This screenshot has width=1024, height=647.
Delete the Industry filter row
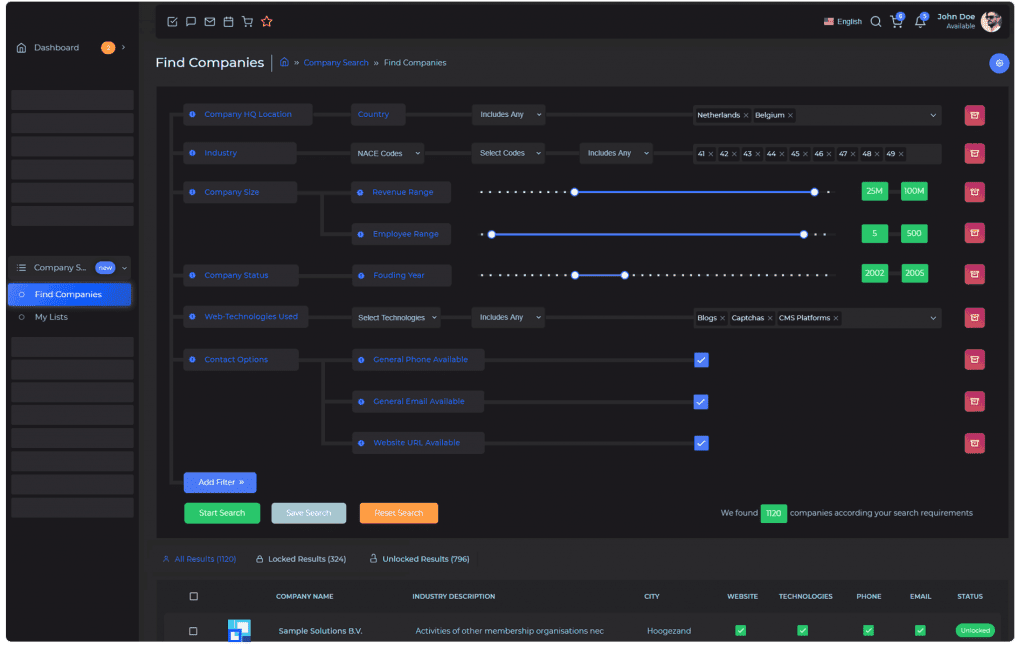click(974, 154)
